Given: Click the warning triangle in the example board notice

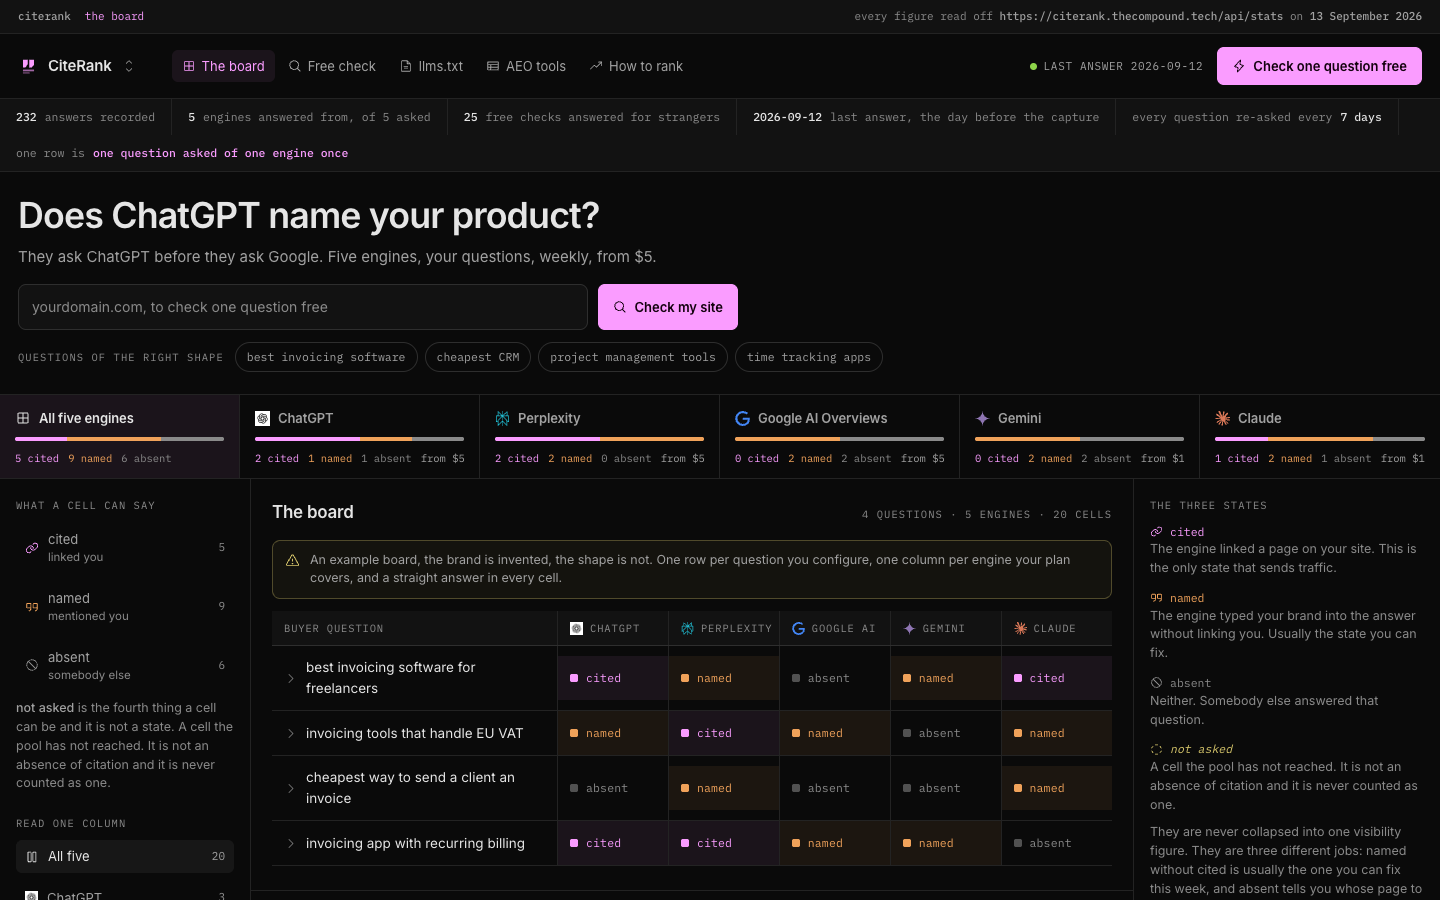Looking at the screenshot, I should pos(293,560).
